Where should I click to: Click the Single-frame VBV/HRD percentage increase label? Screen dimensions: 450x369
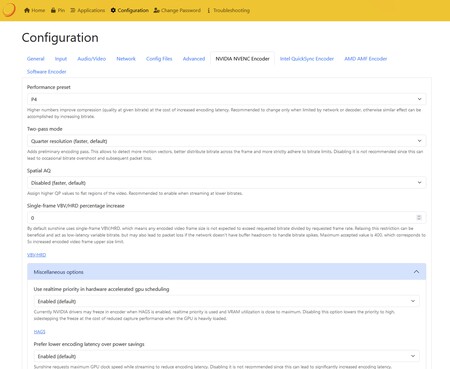[76, 206]
